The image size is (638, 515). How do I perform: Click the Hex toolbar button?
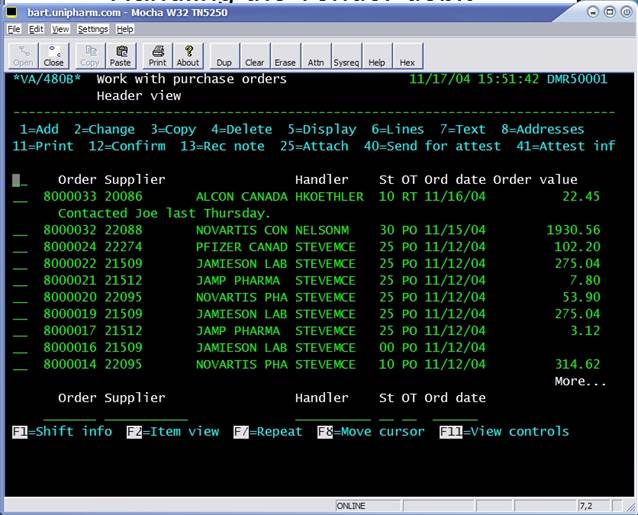click(x=407, y=56)
